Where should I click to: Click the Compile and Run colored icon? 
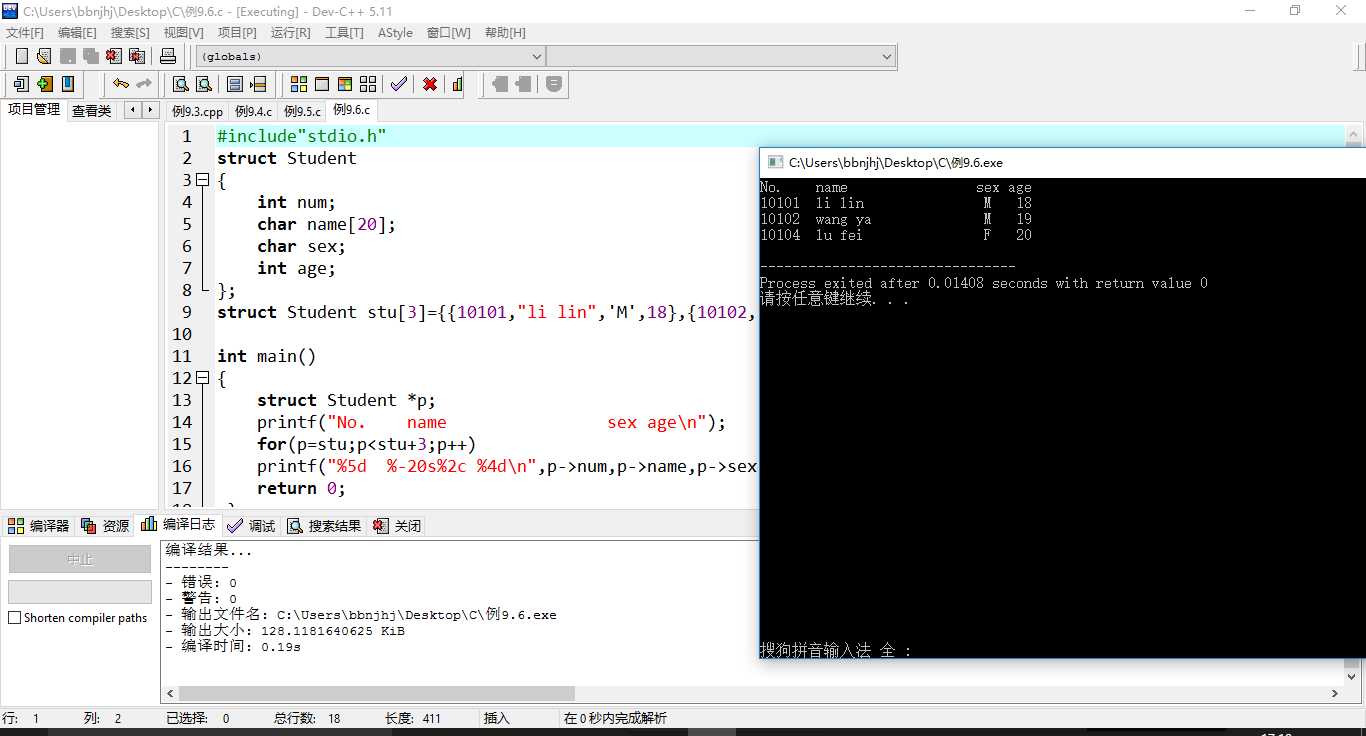[x=345, y=84]
